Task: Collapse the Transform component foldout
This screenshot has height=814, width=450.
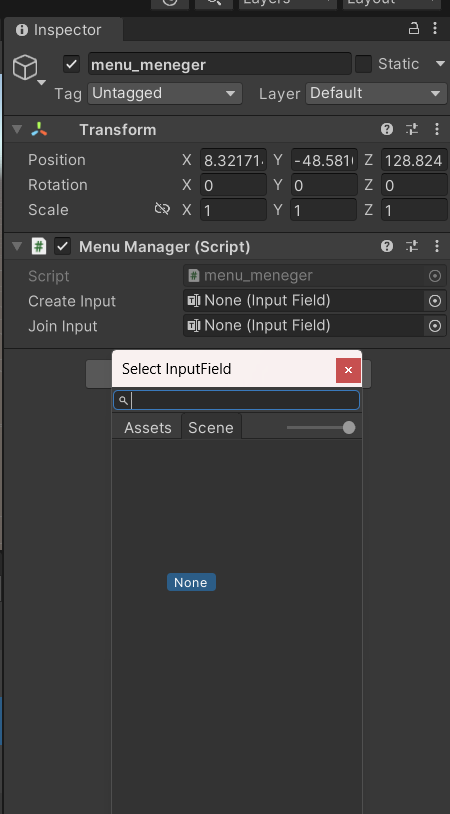Action: coord(17,129)
